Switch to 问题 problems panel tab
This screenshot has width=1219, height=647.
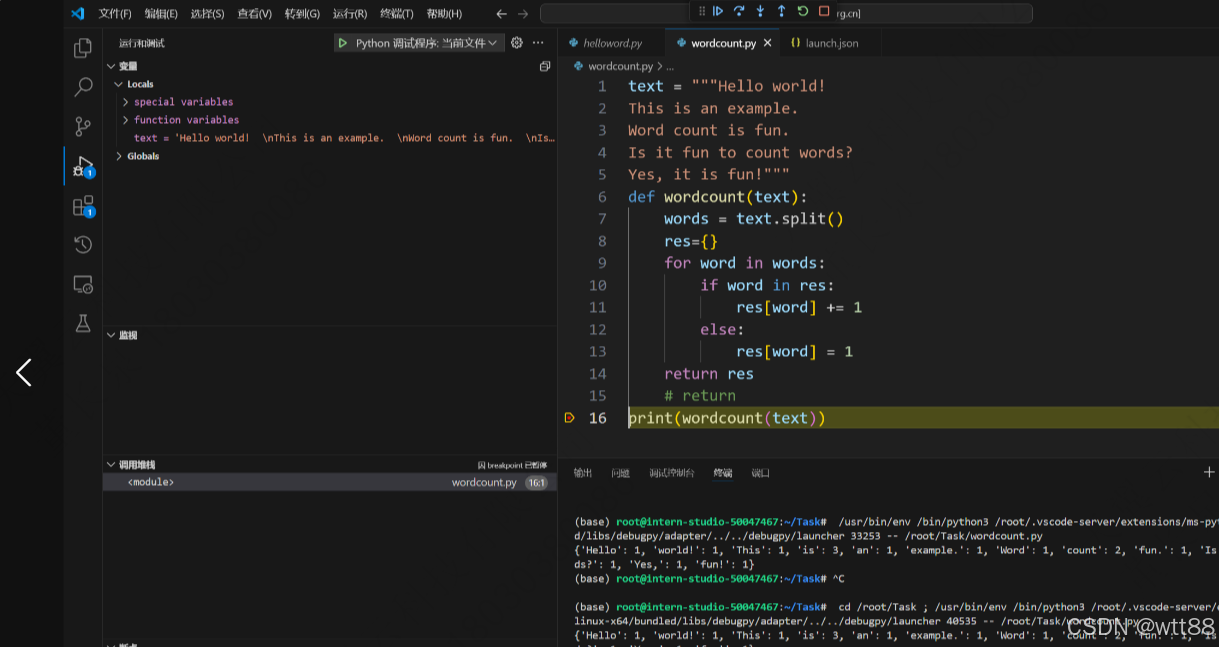point(621,472)
